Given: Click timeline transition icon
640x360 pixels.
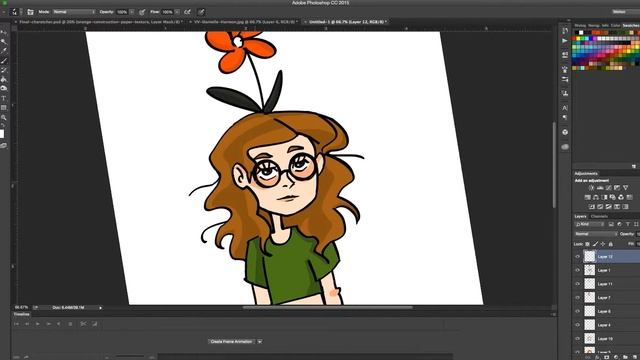Looking at the screenshot, I should (x=94, y=324).
